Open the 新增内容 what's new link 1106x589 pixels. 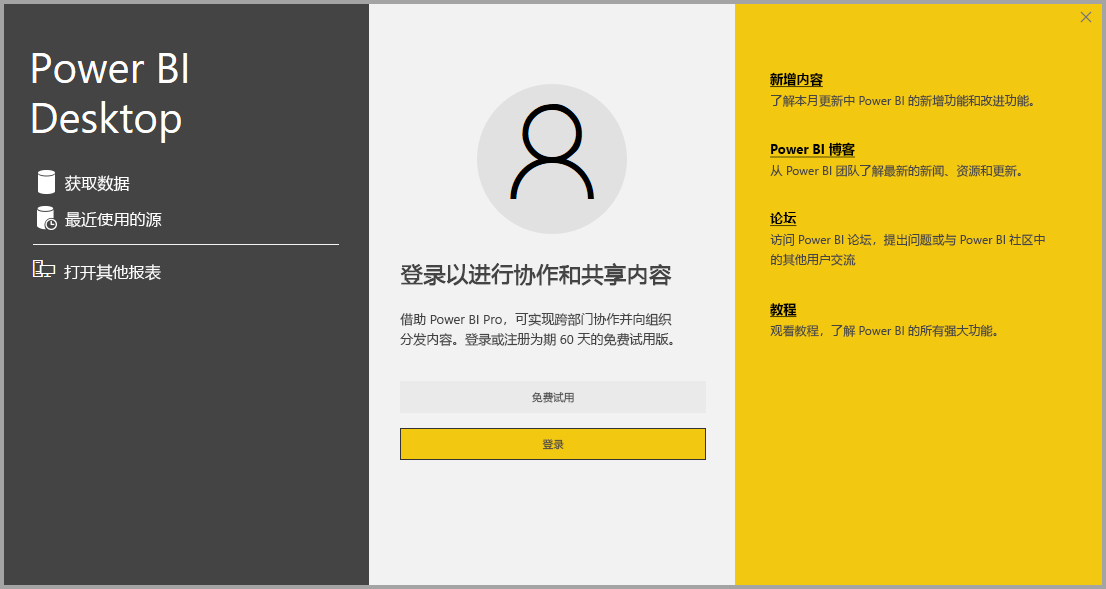tap(796, 80)
